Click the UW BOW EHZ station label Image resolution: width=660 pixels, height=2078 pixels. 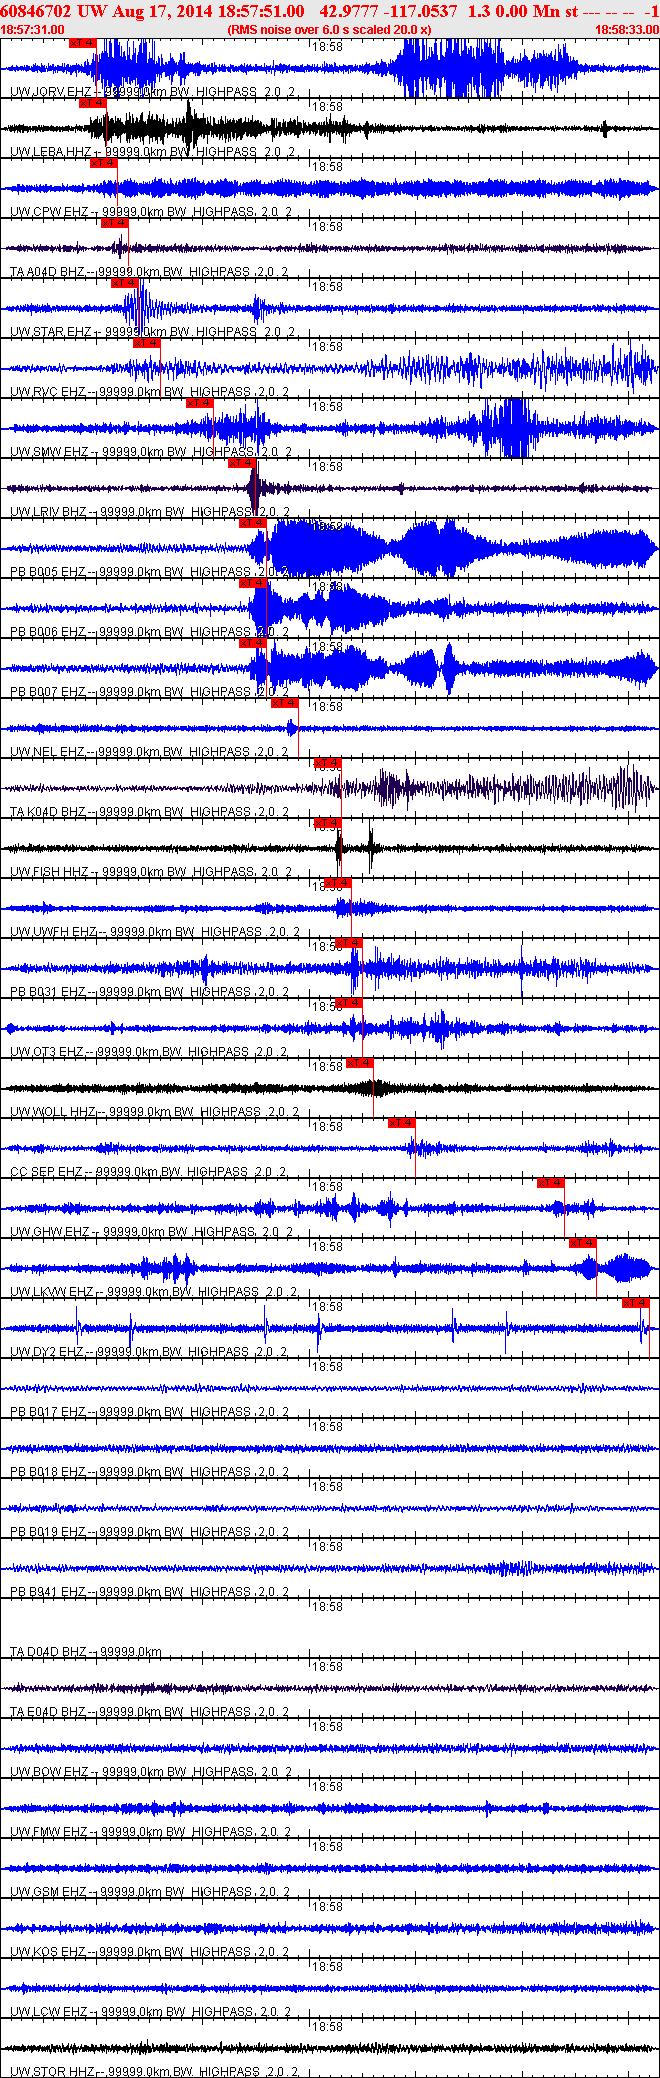click(49, 1772)
